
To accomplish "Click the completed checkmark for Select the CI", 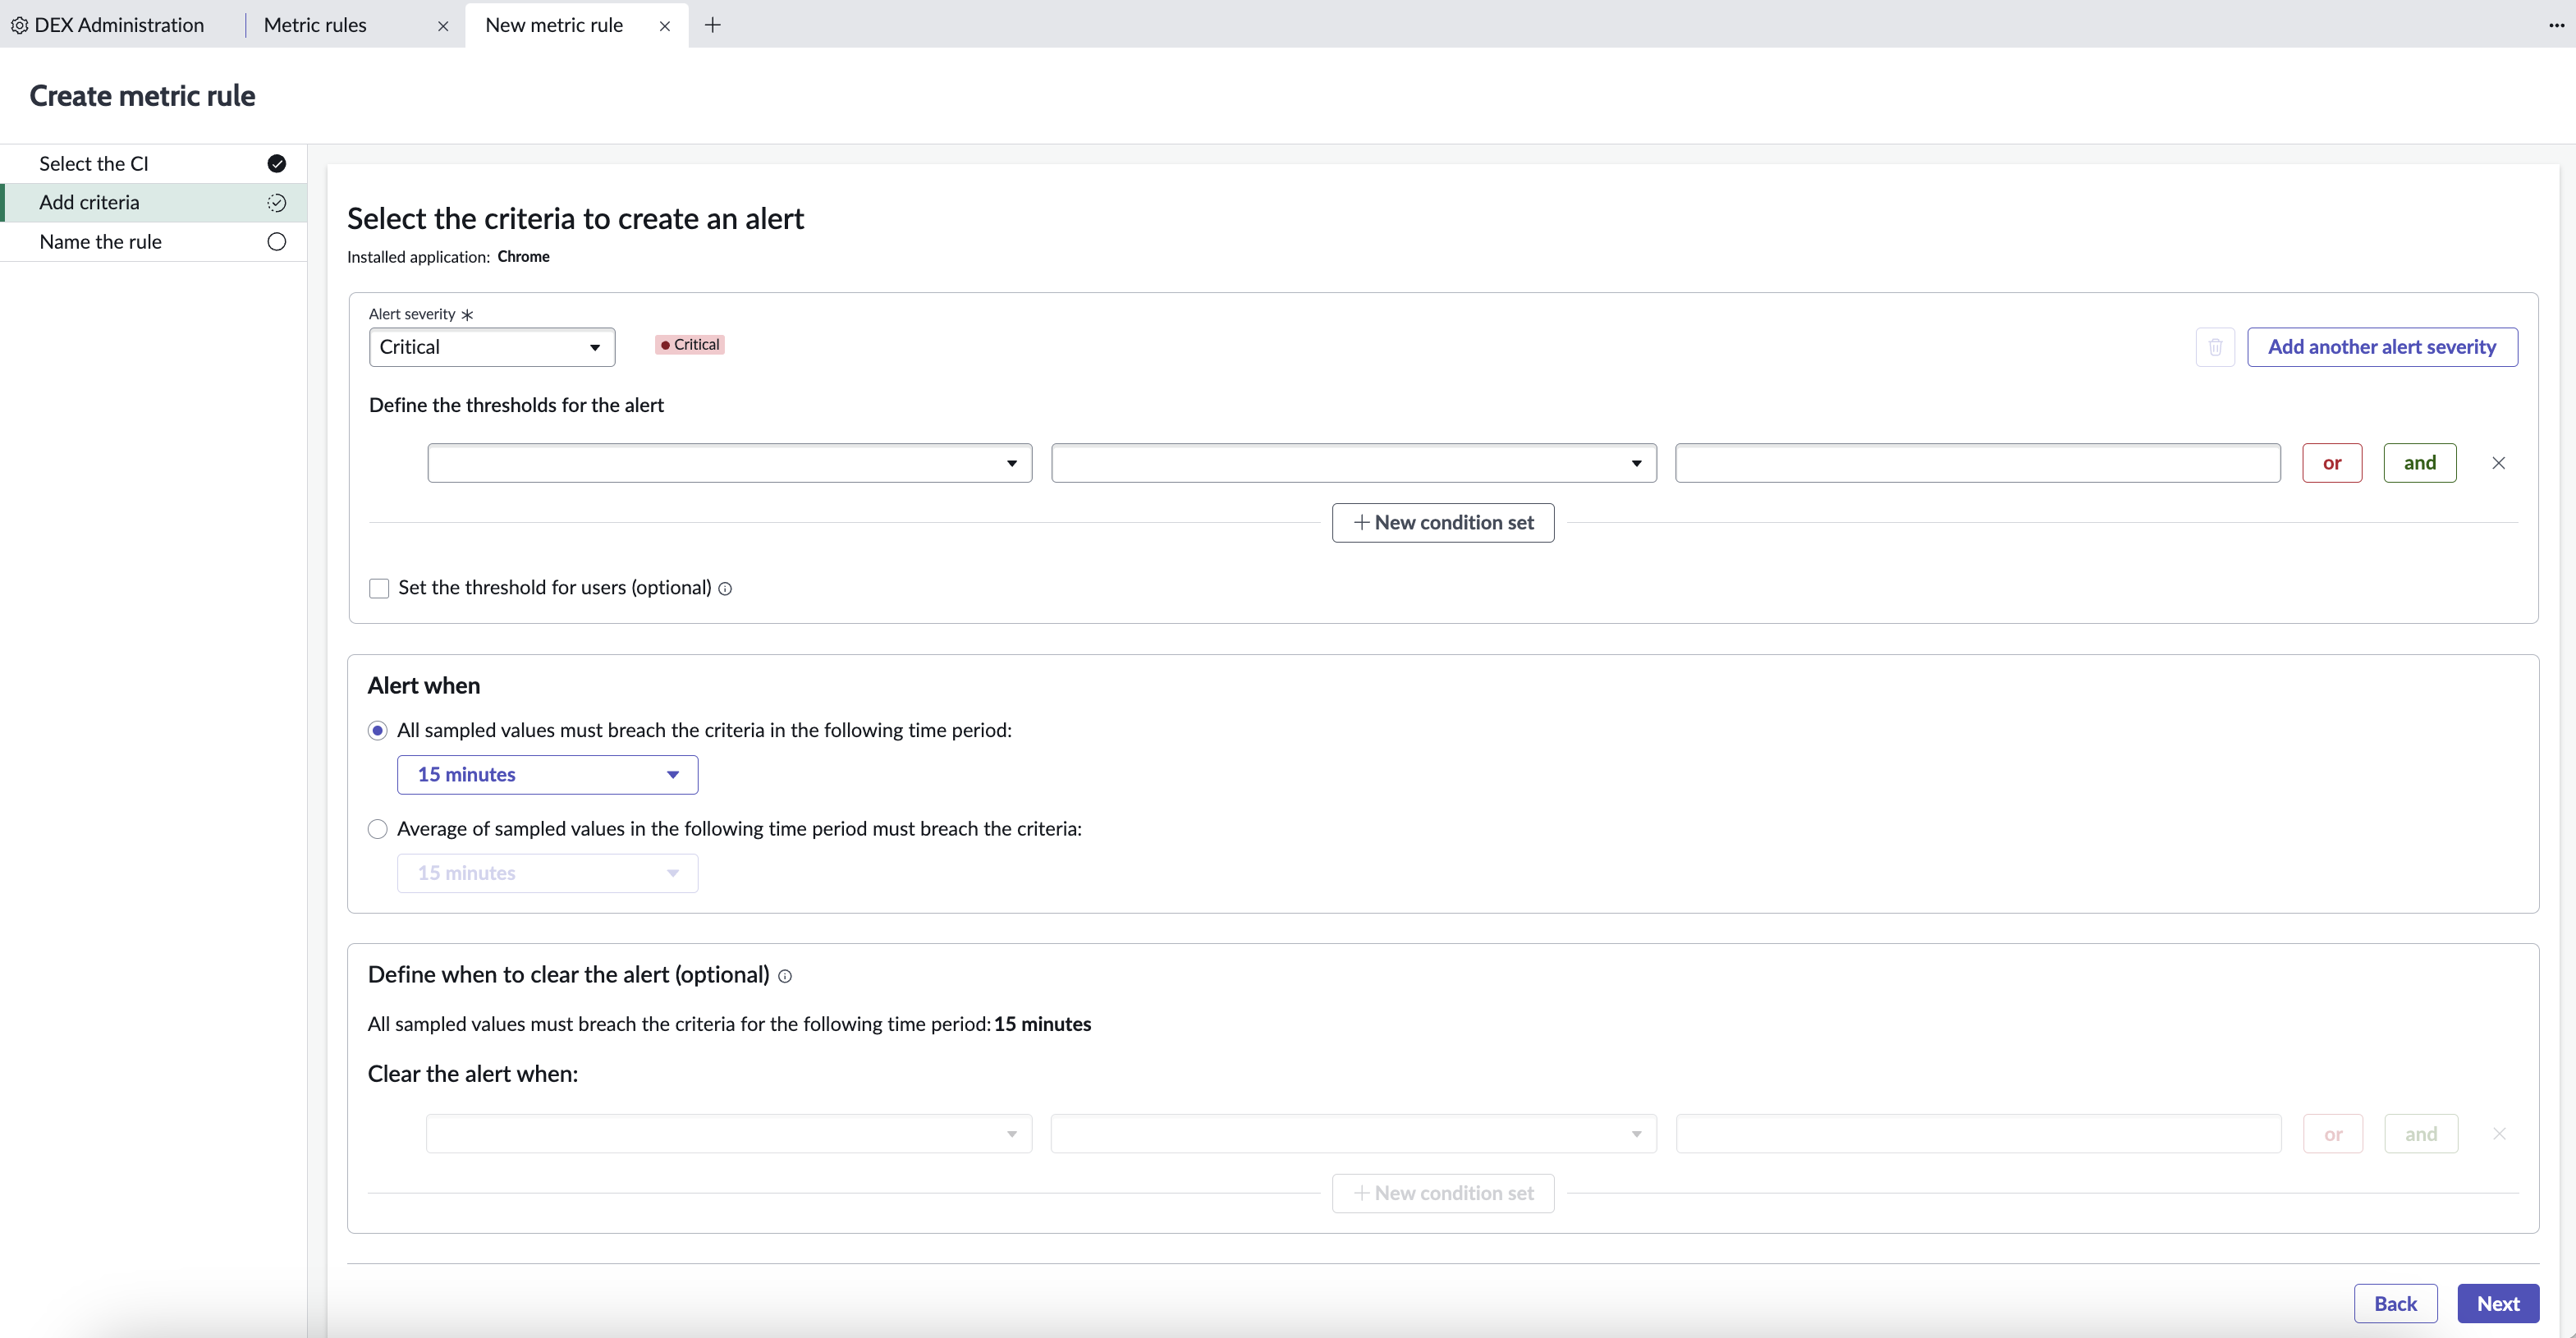I will (277, 163).
